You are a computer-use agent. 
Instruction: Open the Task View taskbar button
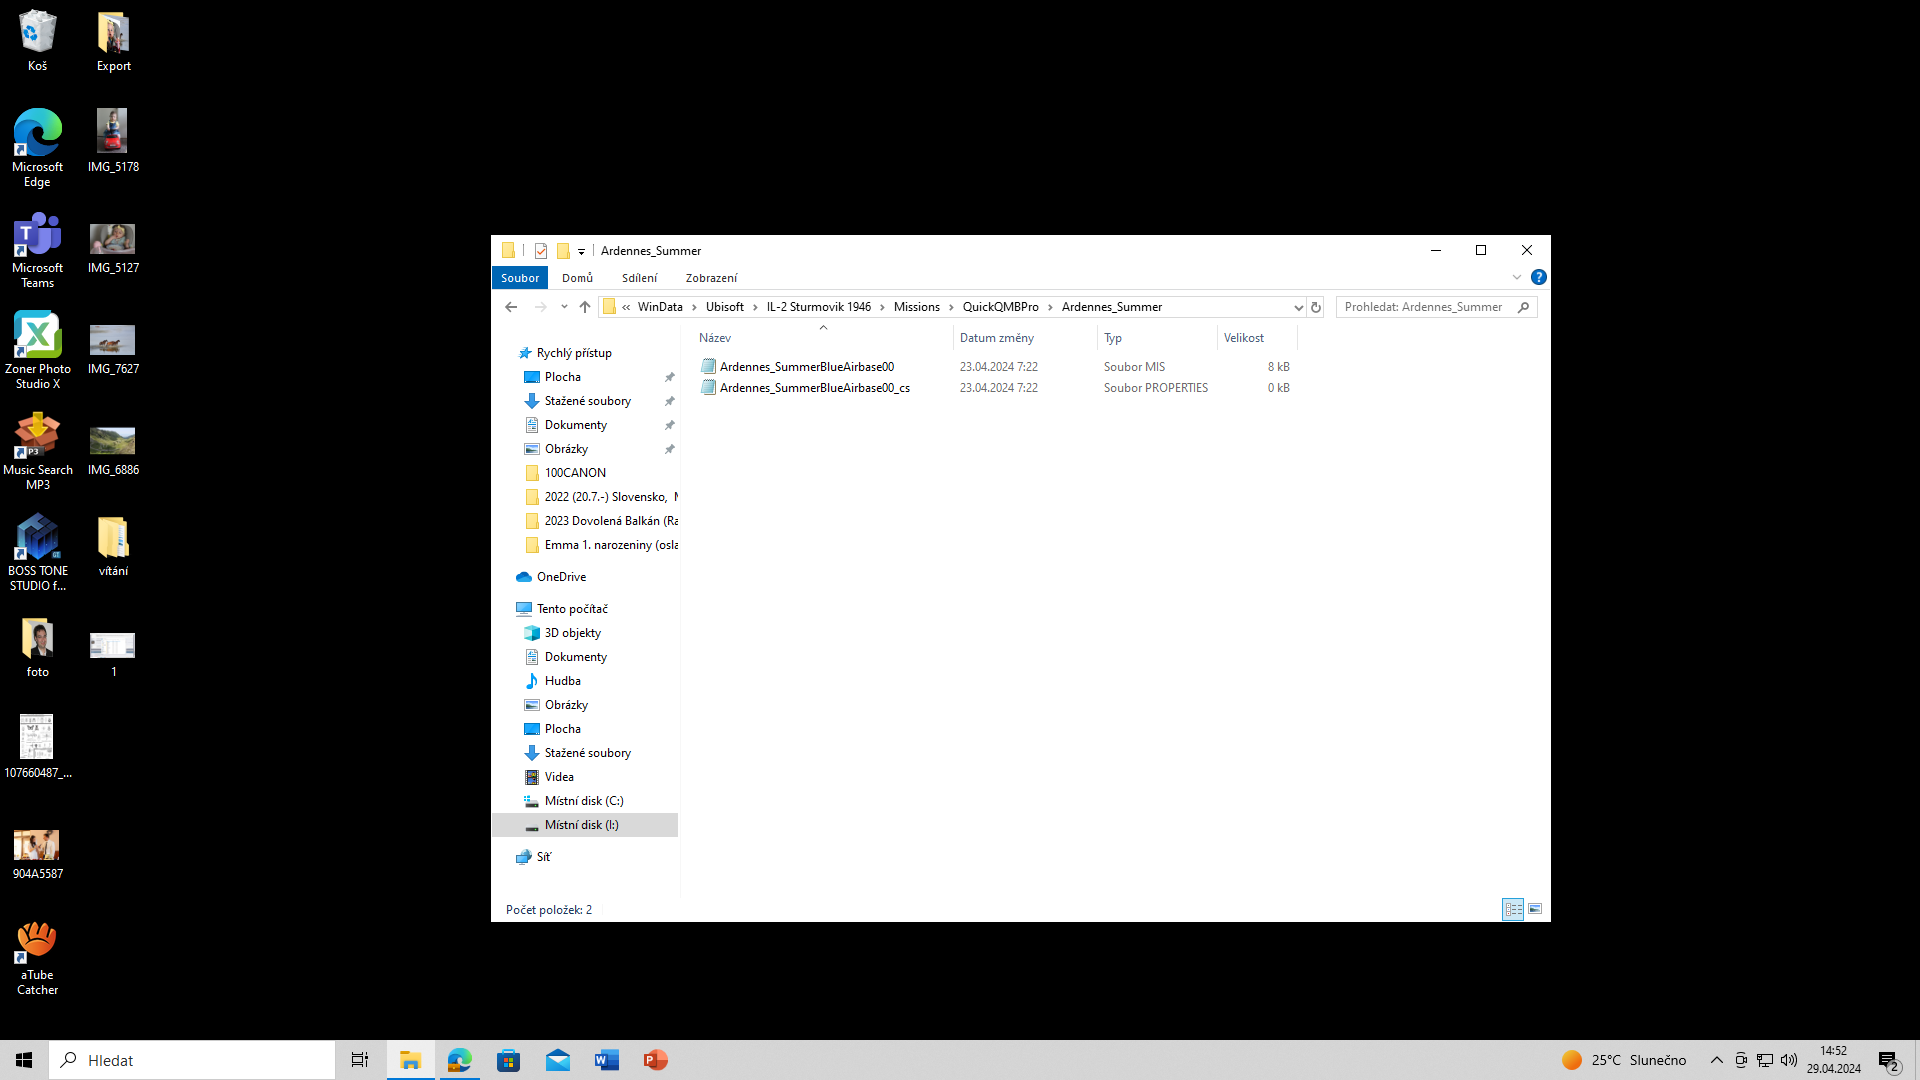[359, 1060]
